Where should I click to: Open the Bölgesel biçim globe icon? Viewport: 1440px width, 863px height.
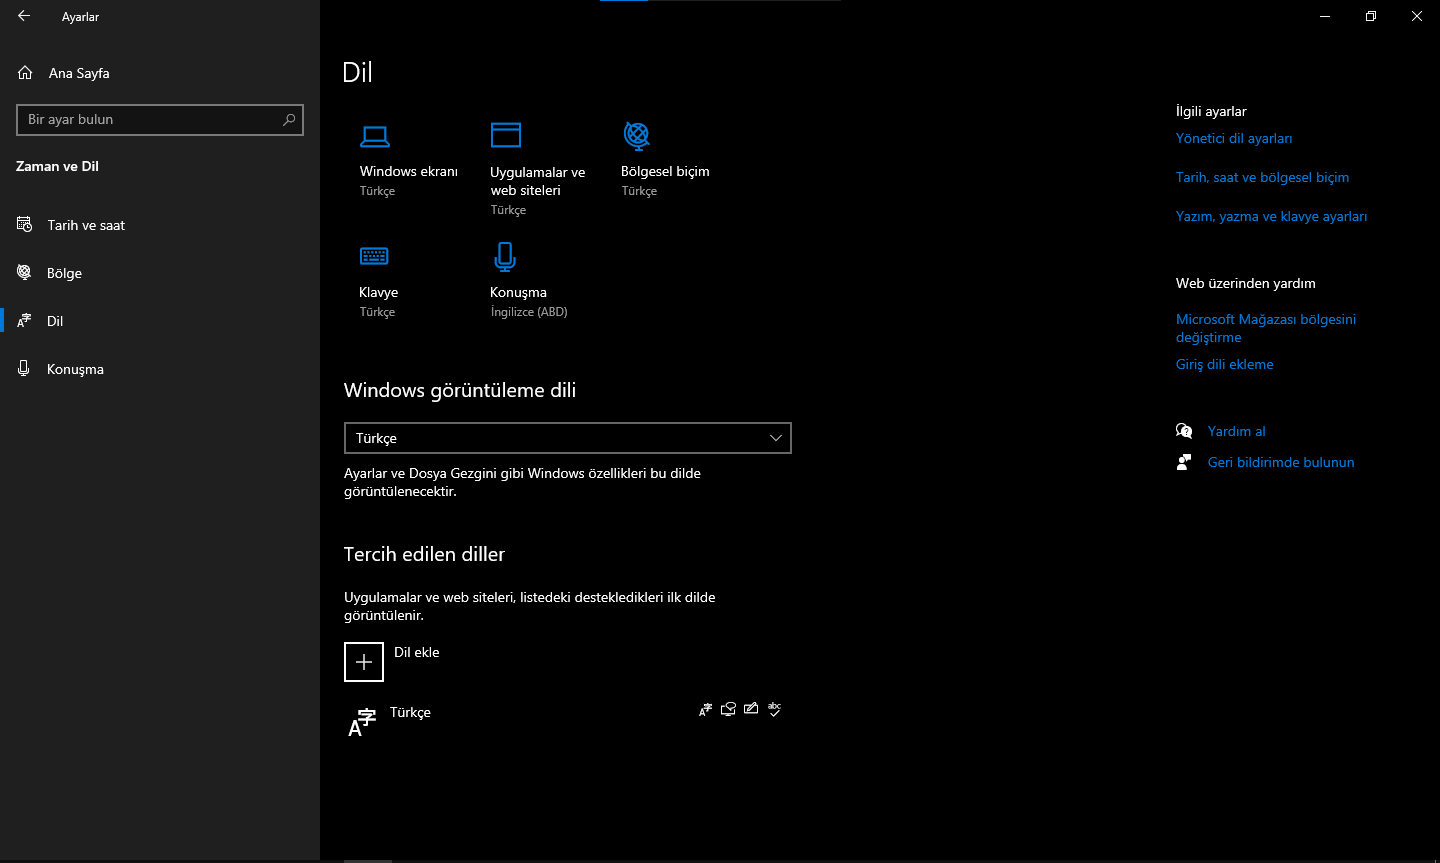tap(637, 135)
